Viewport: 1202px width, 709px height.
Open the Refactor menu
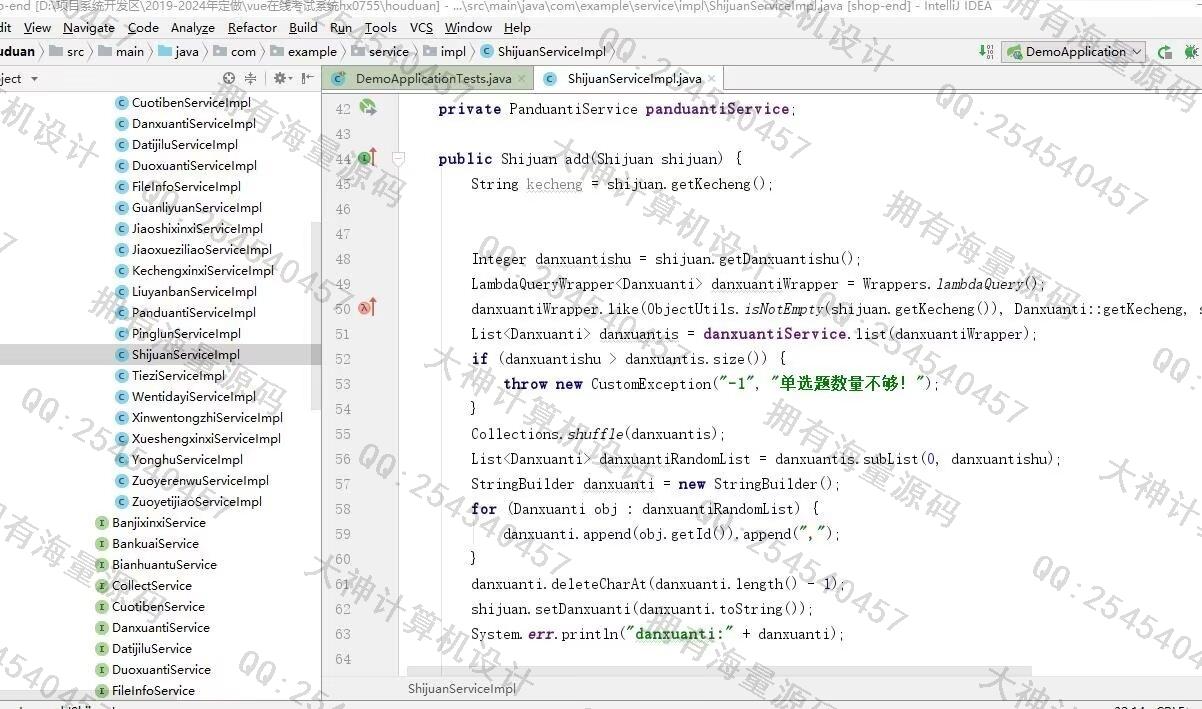point(252,28)
